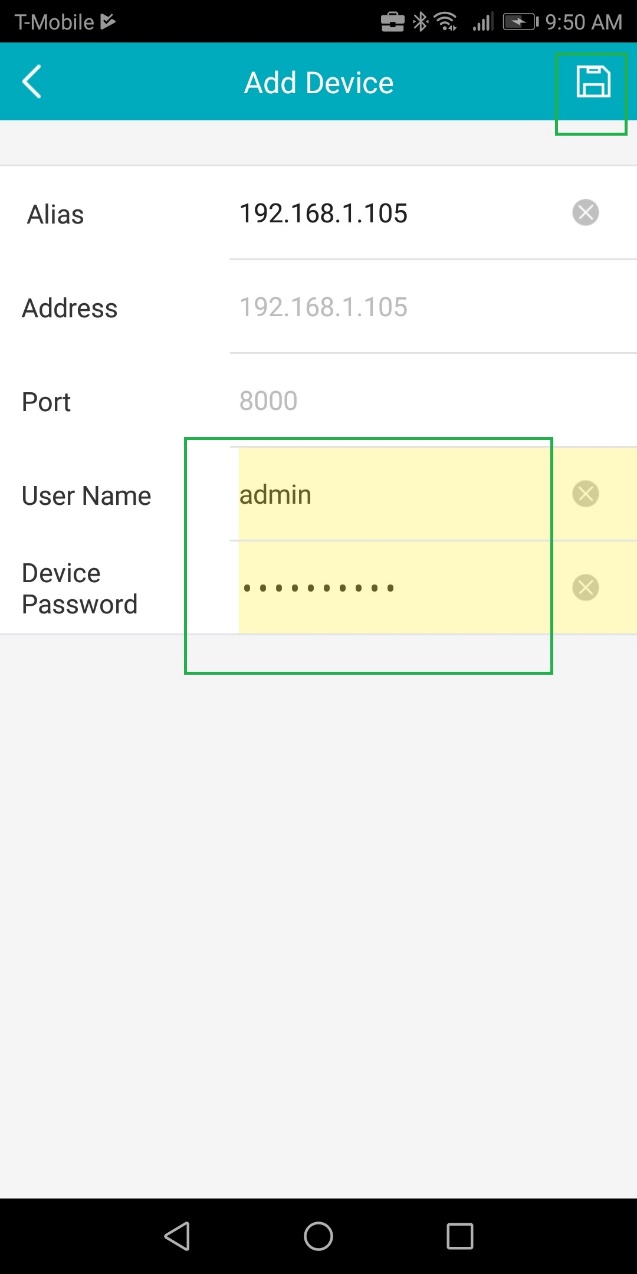Tap the Alias label
The width and height of the screenshot is (637, 1274).
coord(55,214)
